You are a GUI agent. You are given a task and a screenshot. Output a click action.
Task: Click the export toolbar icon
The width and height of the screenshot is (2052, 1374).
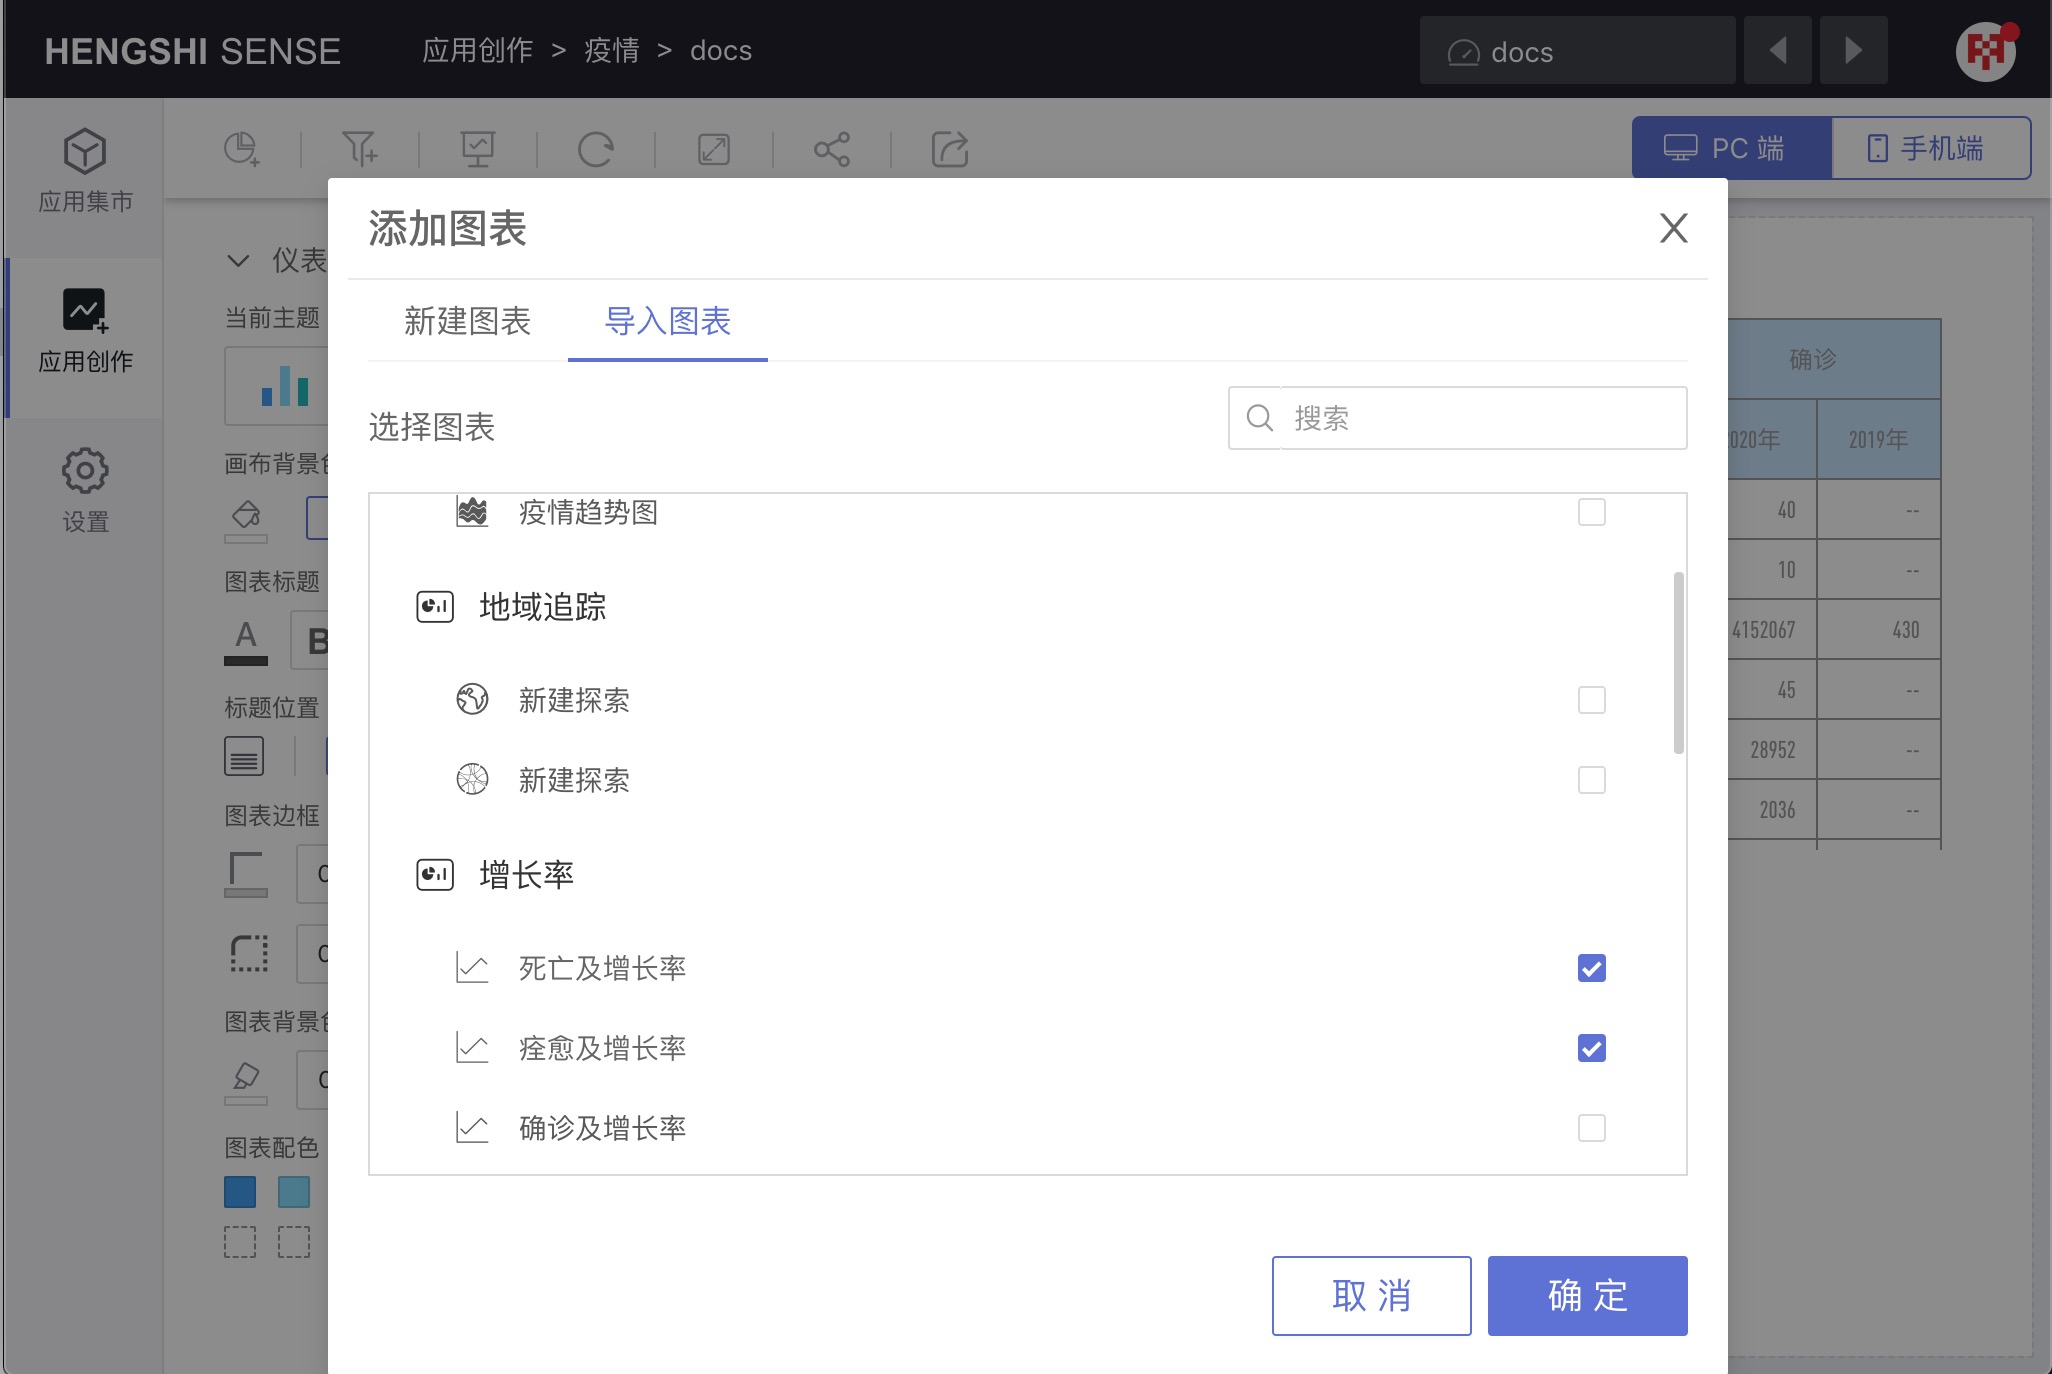pos(950,149)
